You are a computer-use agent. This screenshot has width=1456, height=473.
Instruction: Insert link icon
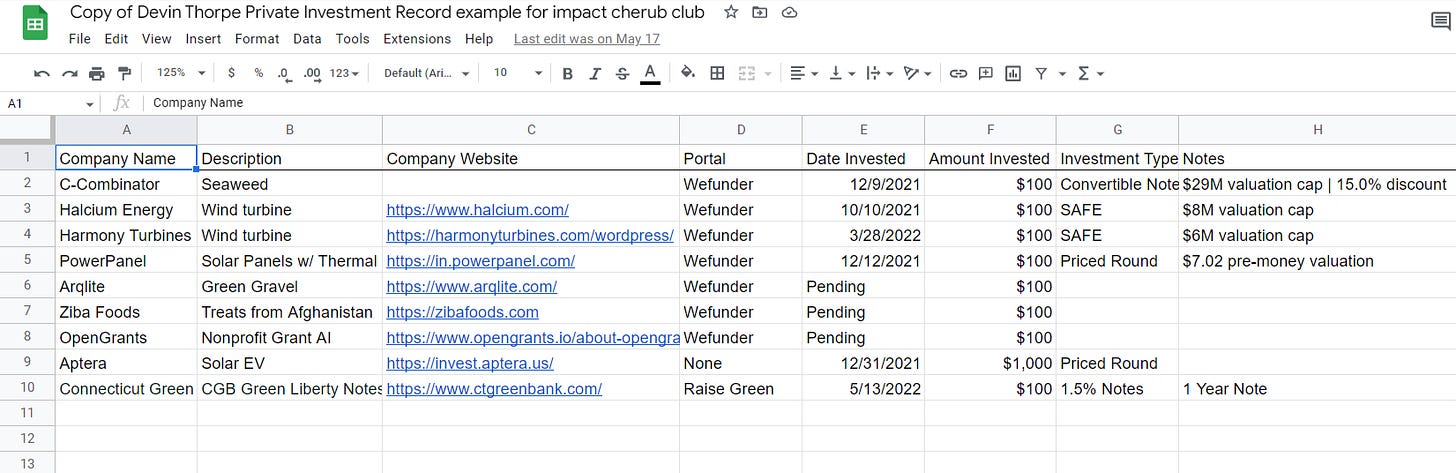pos(958,73)
